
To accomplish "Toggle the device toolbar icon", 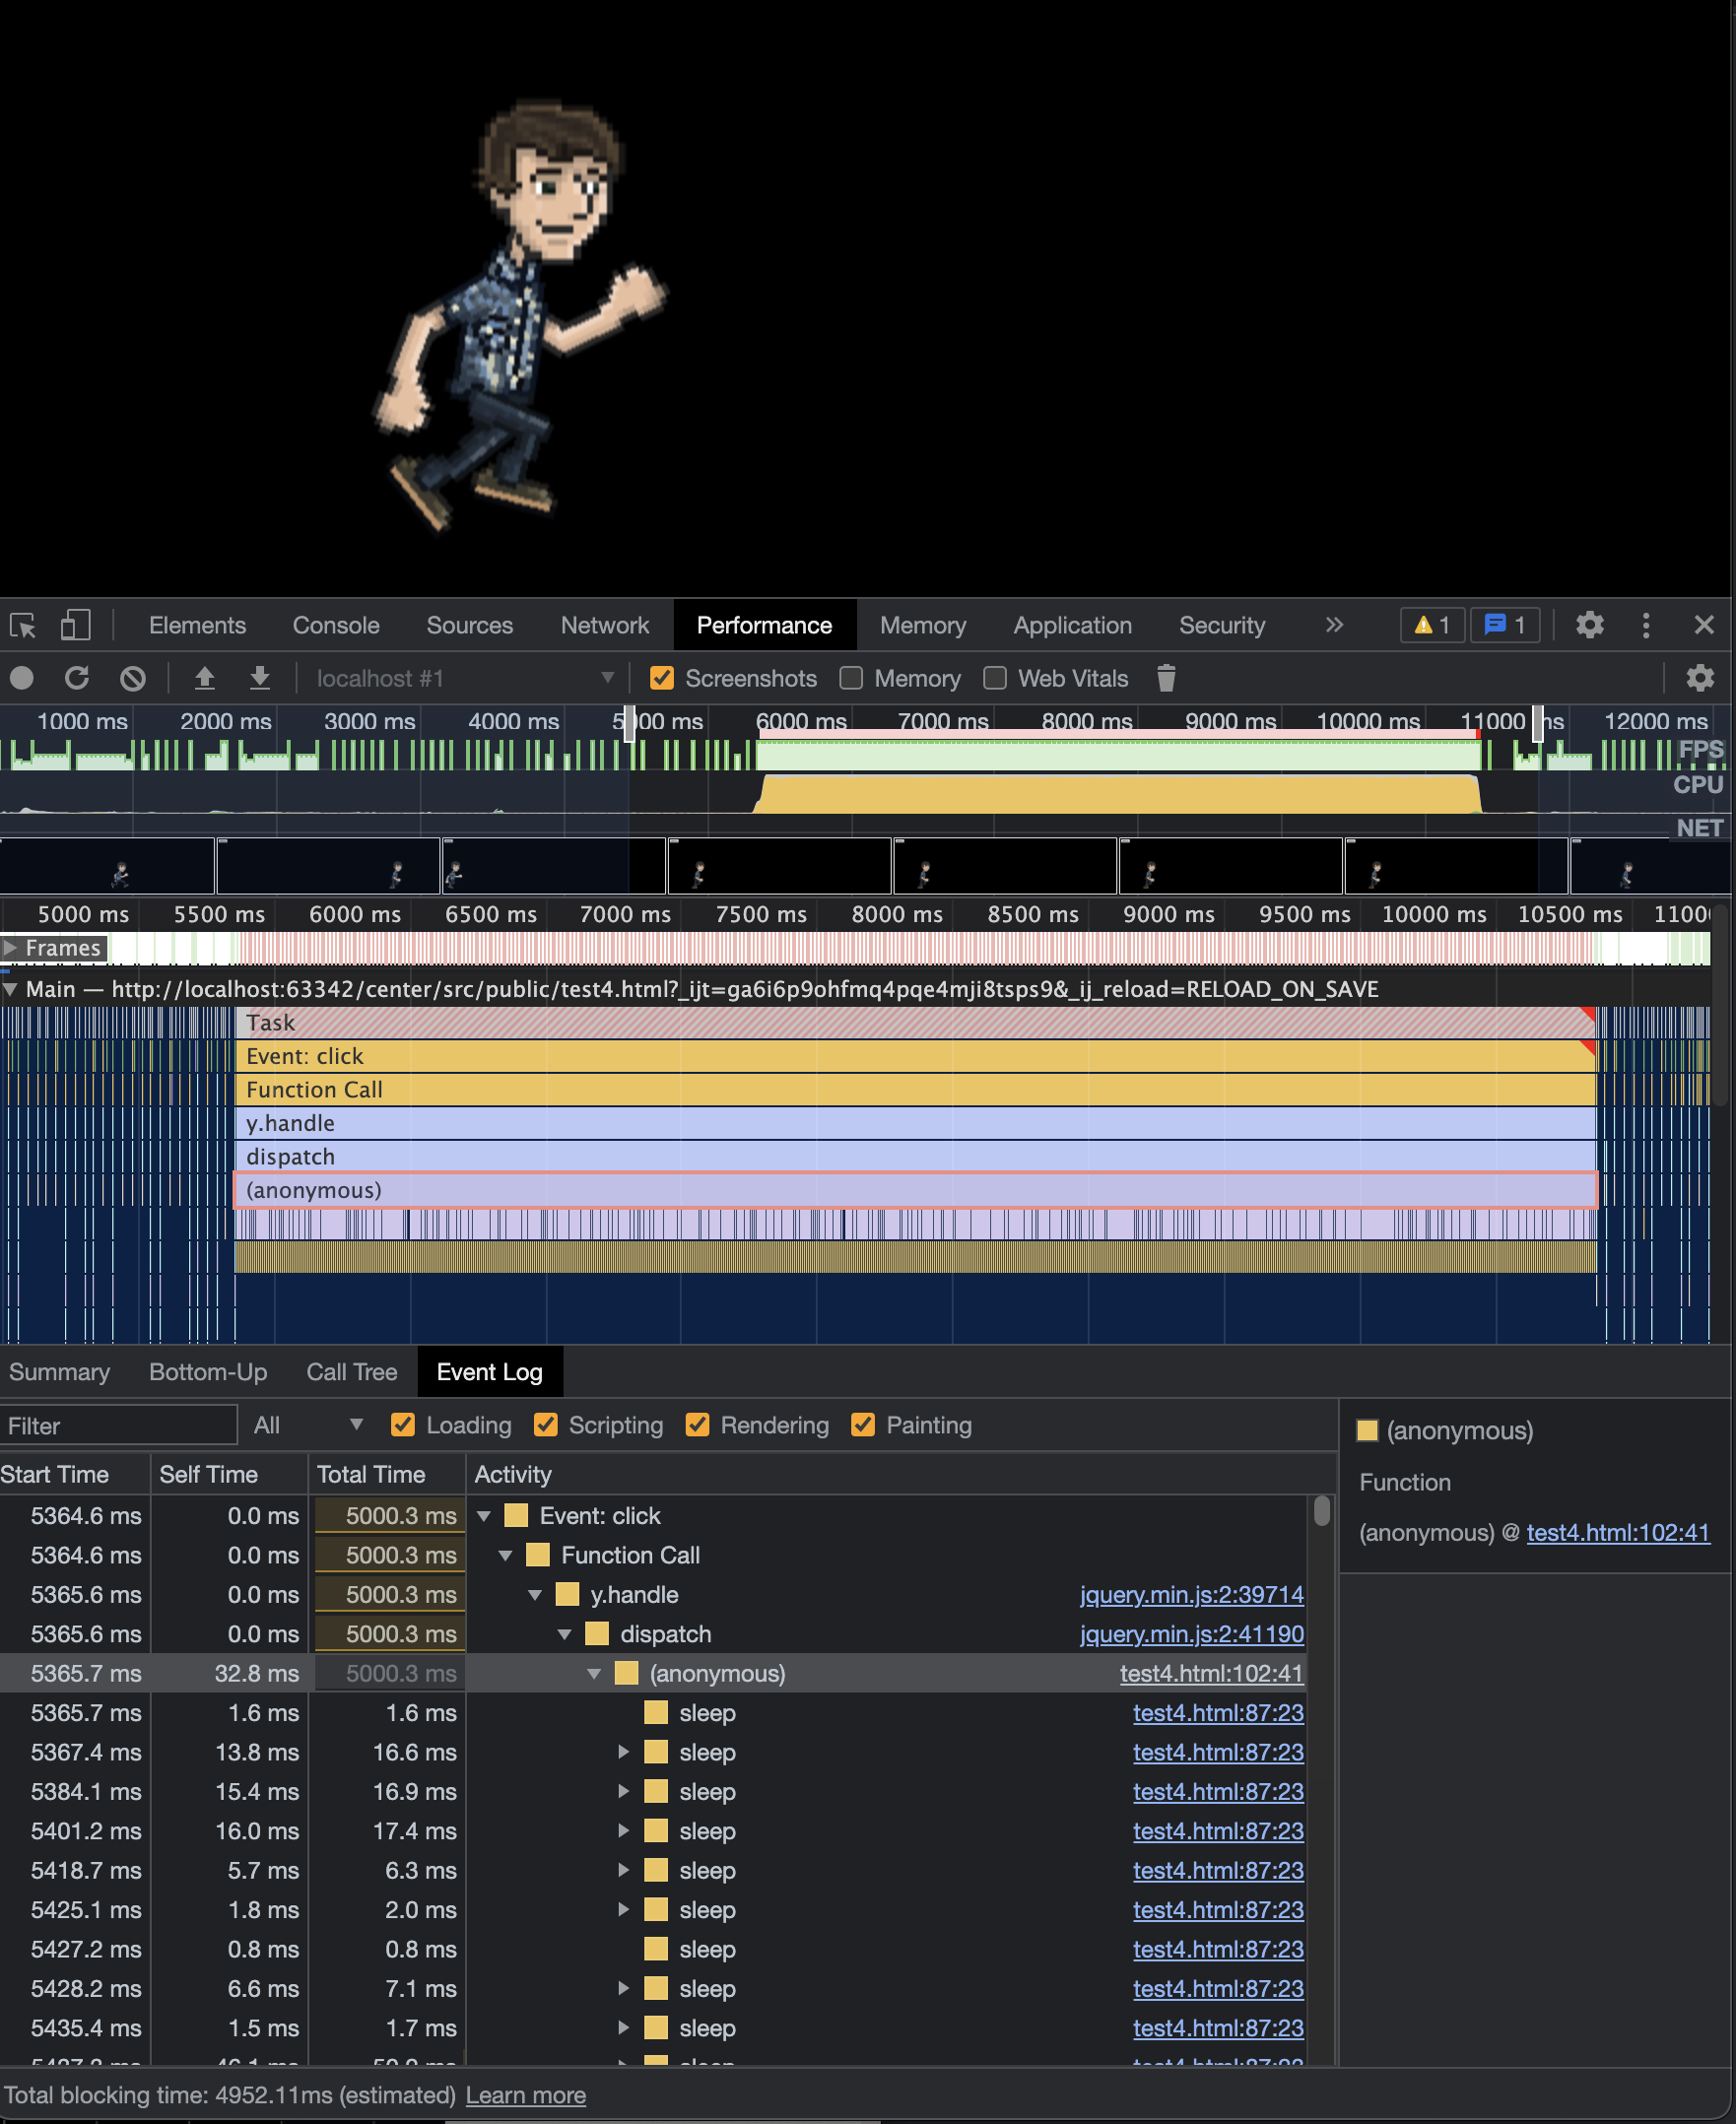I will (76, 625).
